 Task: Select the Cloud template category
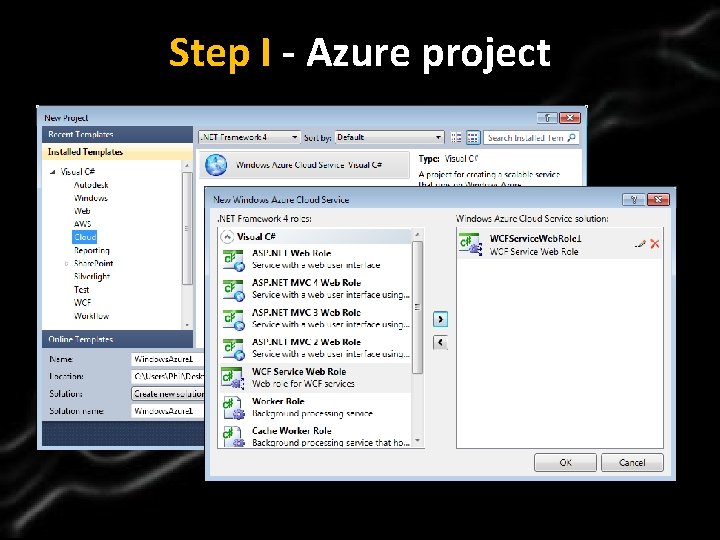pos(85,237)
